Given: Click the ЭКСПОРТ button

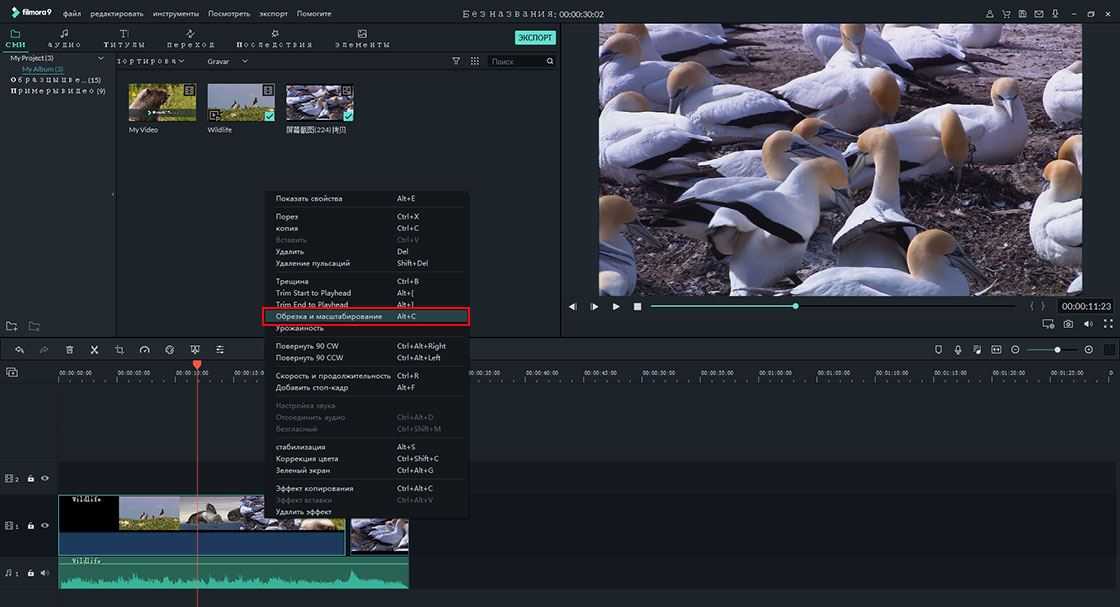Looking at the screenshot, I should 535,38.
